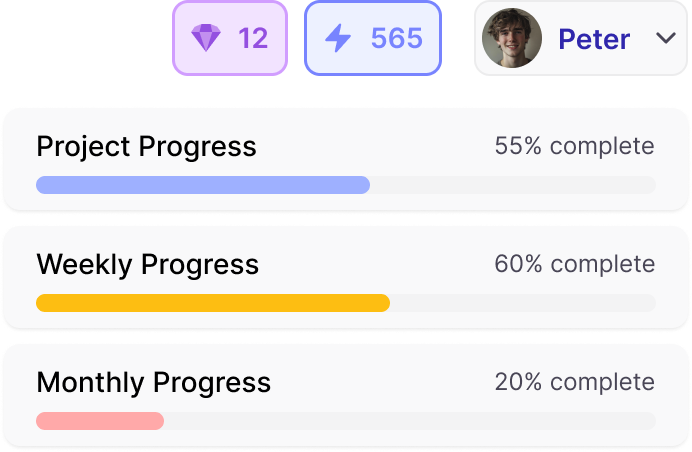Click the blue Project Progress bar fill

point(203,185)
